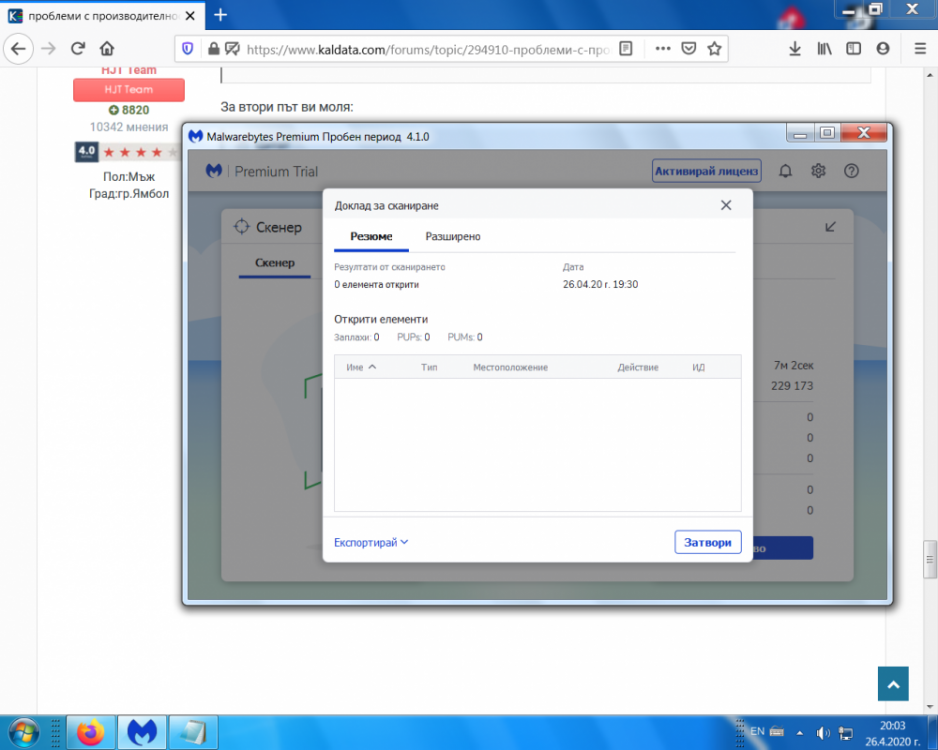The width and height of the screenshot is (938, 750).
Task: Click the scroll-to-top arrow button
Action: pos(893,684)
